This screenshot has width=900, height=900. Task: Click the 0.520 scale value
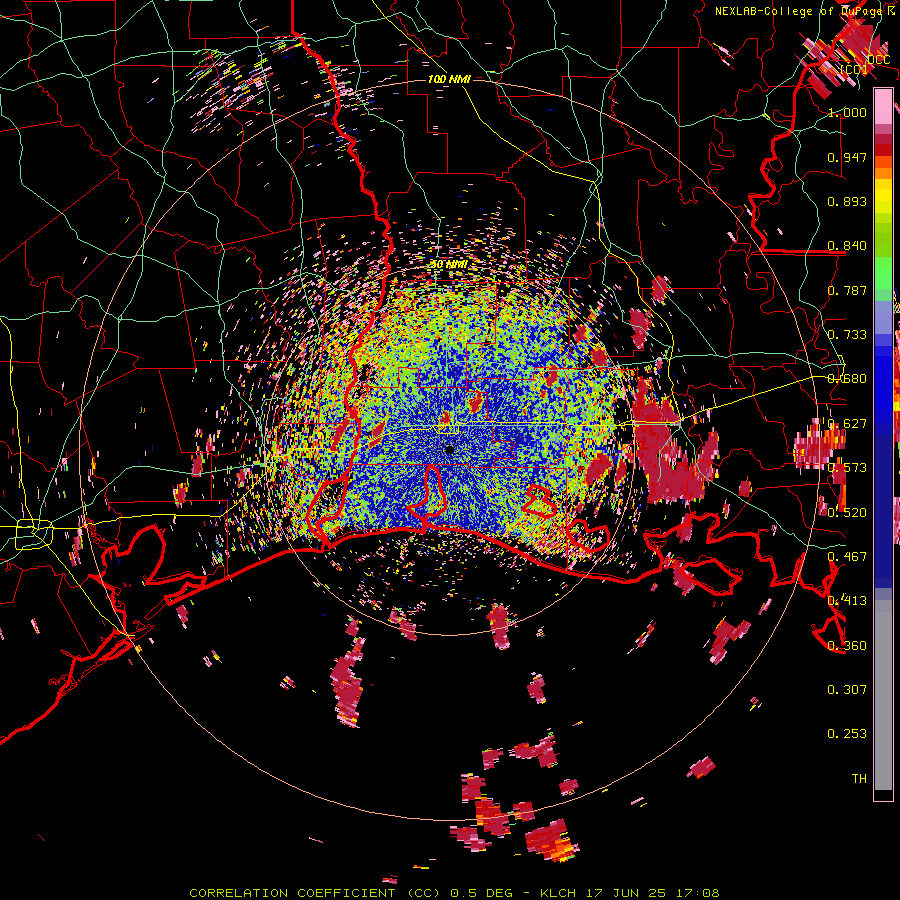847,512
